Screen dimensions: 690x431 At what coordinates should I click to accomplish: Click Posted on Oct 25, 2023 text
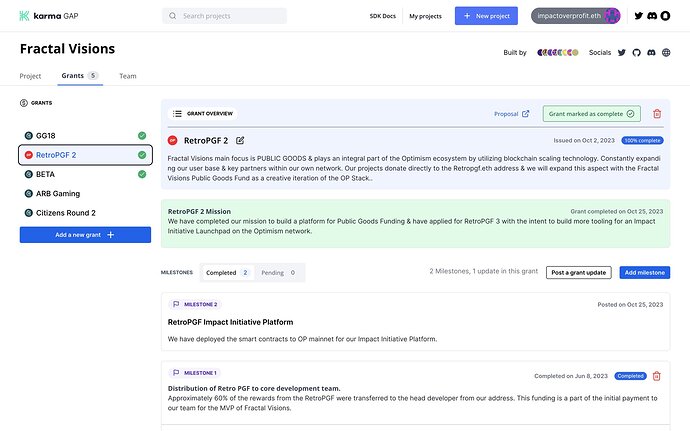[x=630, y=304]
